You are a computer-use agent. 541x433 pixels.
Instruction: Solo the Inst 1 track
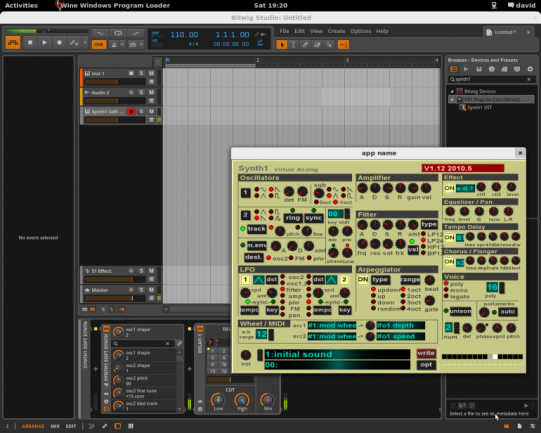click(141, 73)
